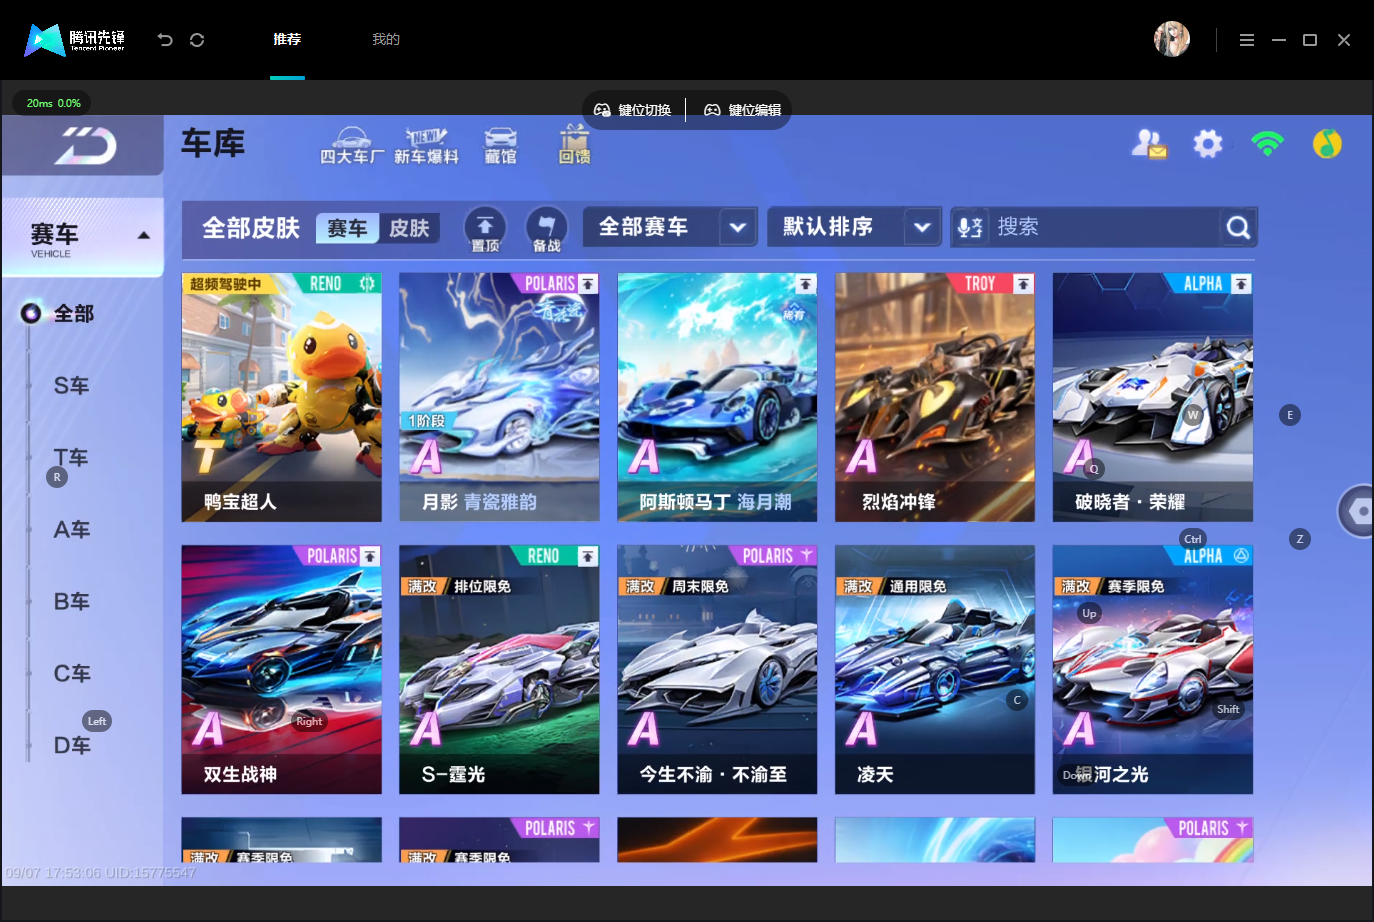This screenshot has height=922, width=1374.
Task: Click pin icon on 月影 card
Action: click(x=588, y=284)
